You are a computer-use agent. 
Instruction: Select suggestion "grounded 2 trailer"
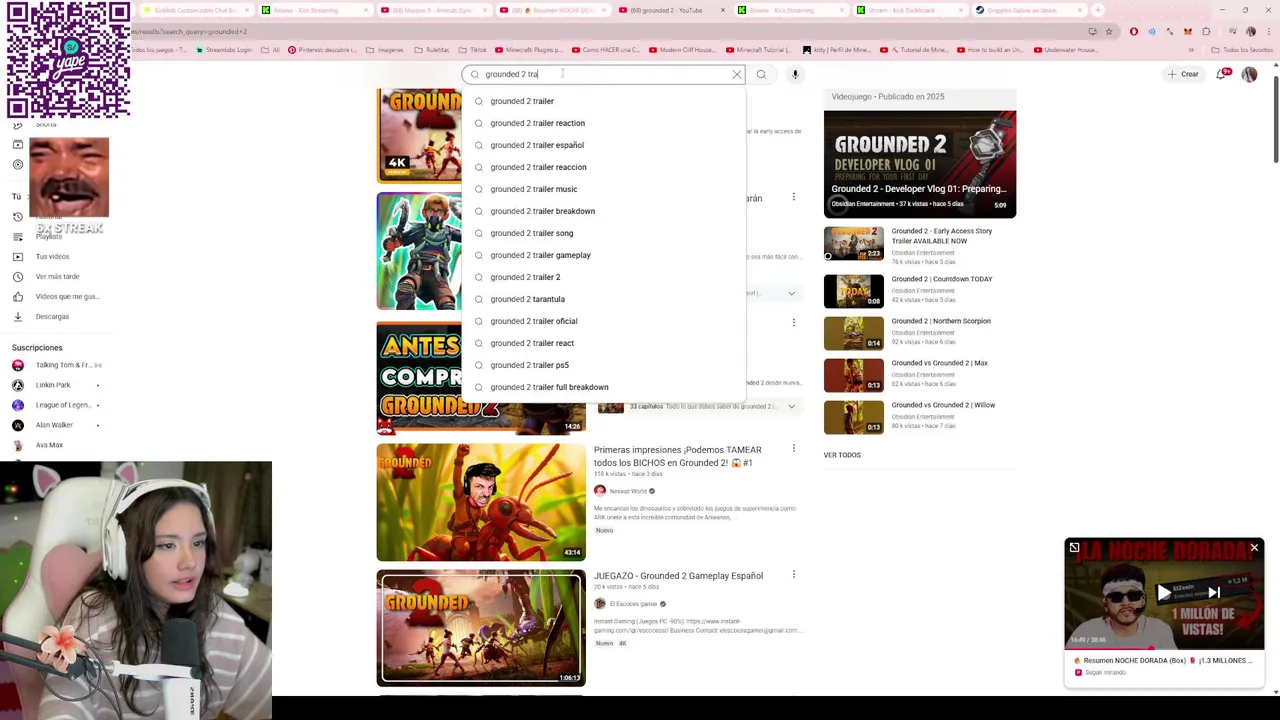(604, 101)
